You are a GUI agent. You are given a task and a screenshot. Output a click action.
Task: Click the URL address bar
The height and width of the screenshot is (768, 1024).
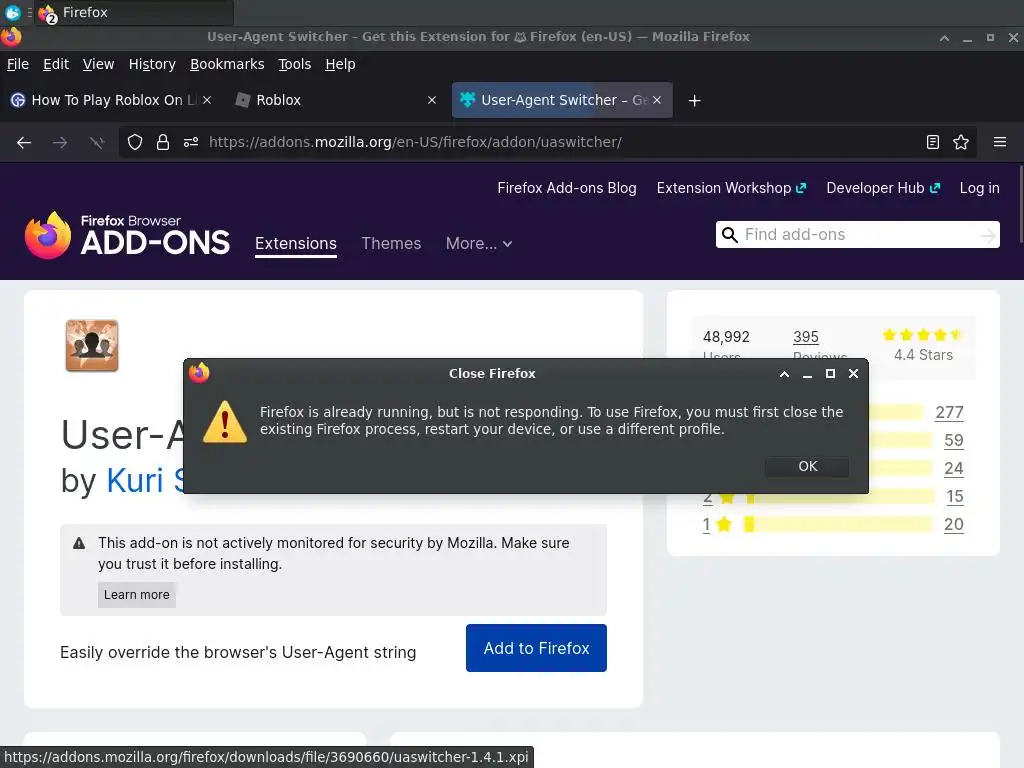coord(549,142)
